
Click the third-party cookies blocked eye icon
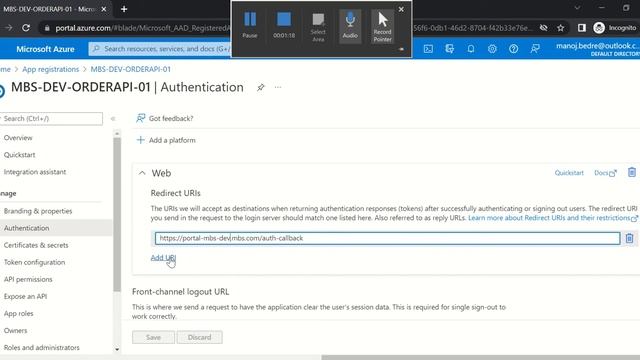point(543,28)
